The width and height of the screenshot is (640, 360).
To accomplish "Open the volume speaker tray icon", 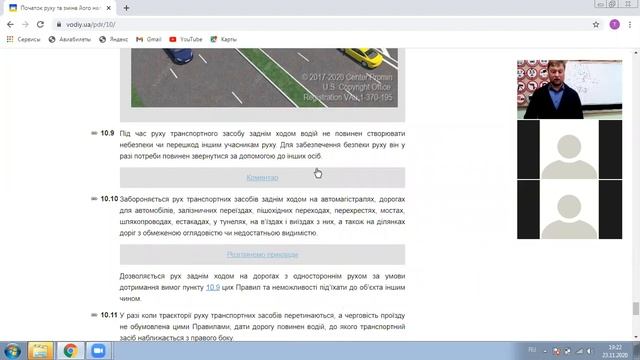I will (x=590, y=351).
